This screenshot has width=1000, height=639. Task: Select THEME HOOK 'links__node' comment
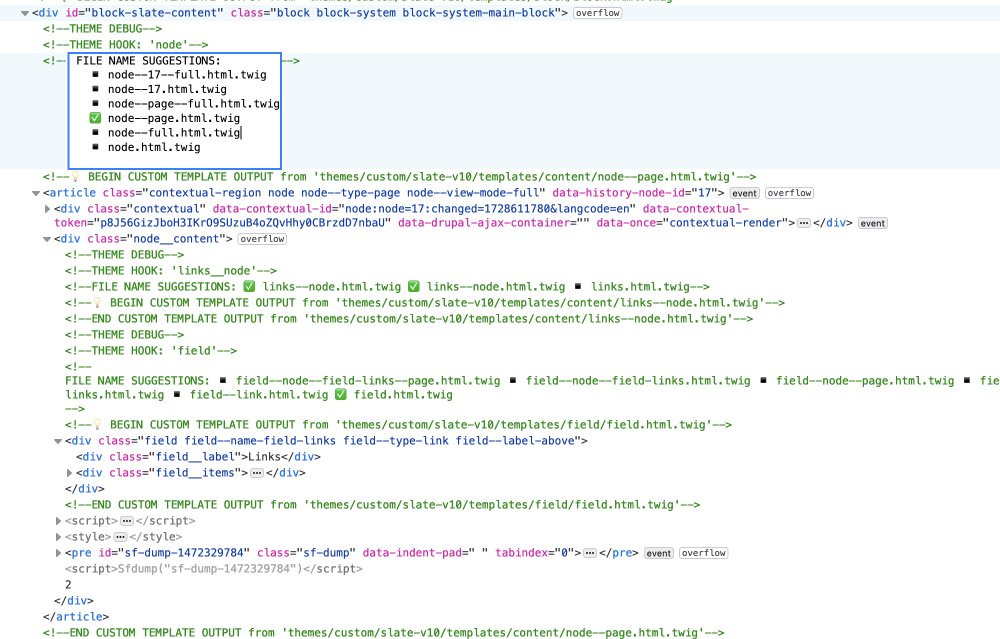tap(171, 271)
